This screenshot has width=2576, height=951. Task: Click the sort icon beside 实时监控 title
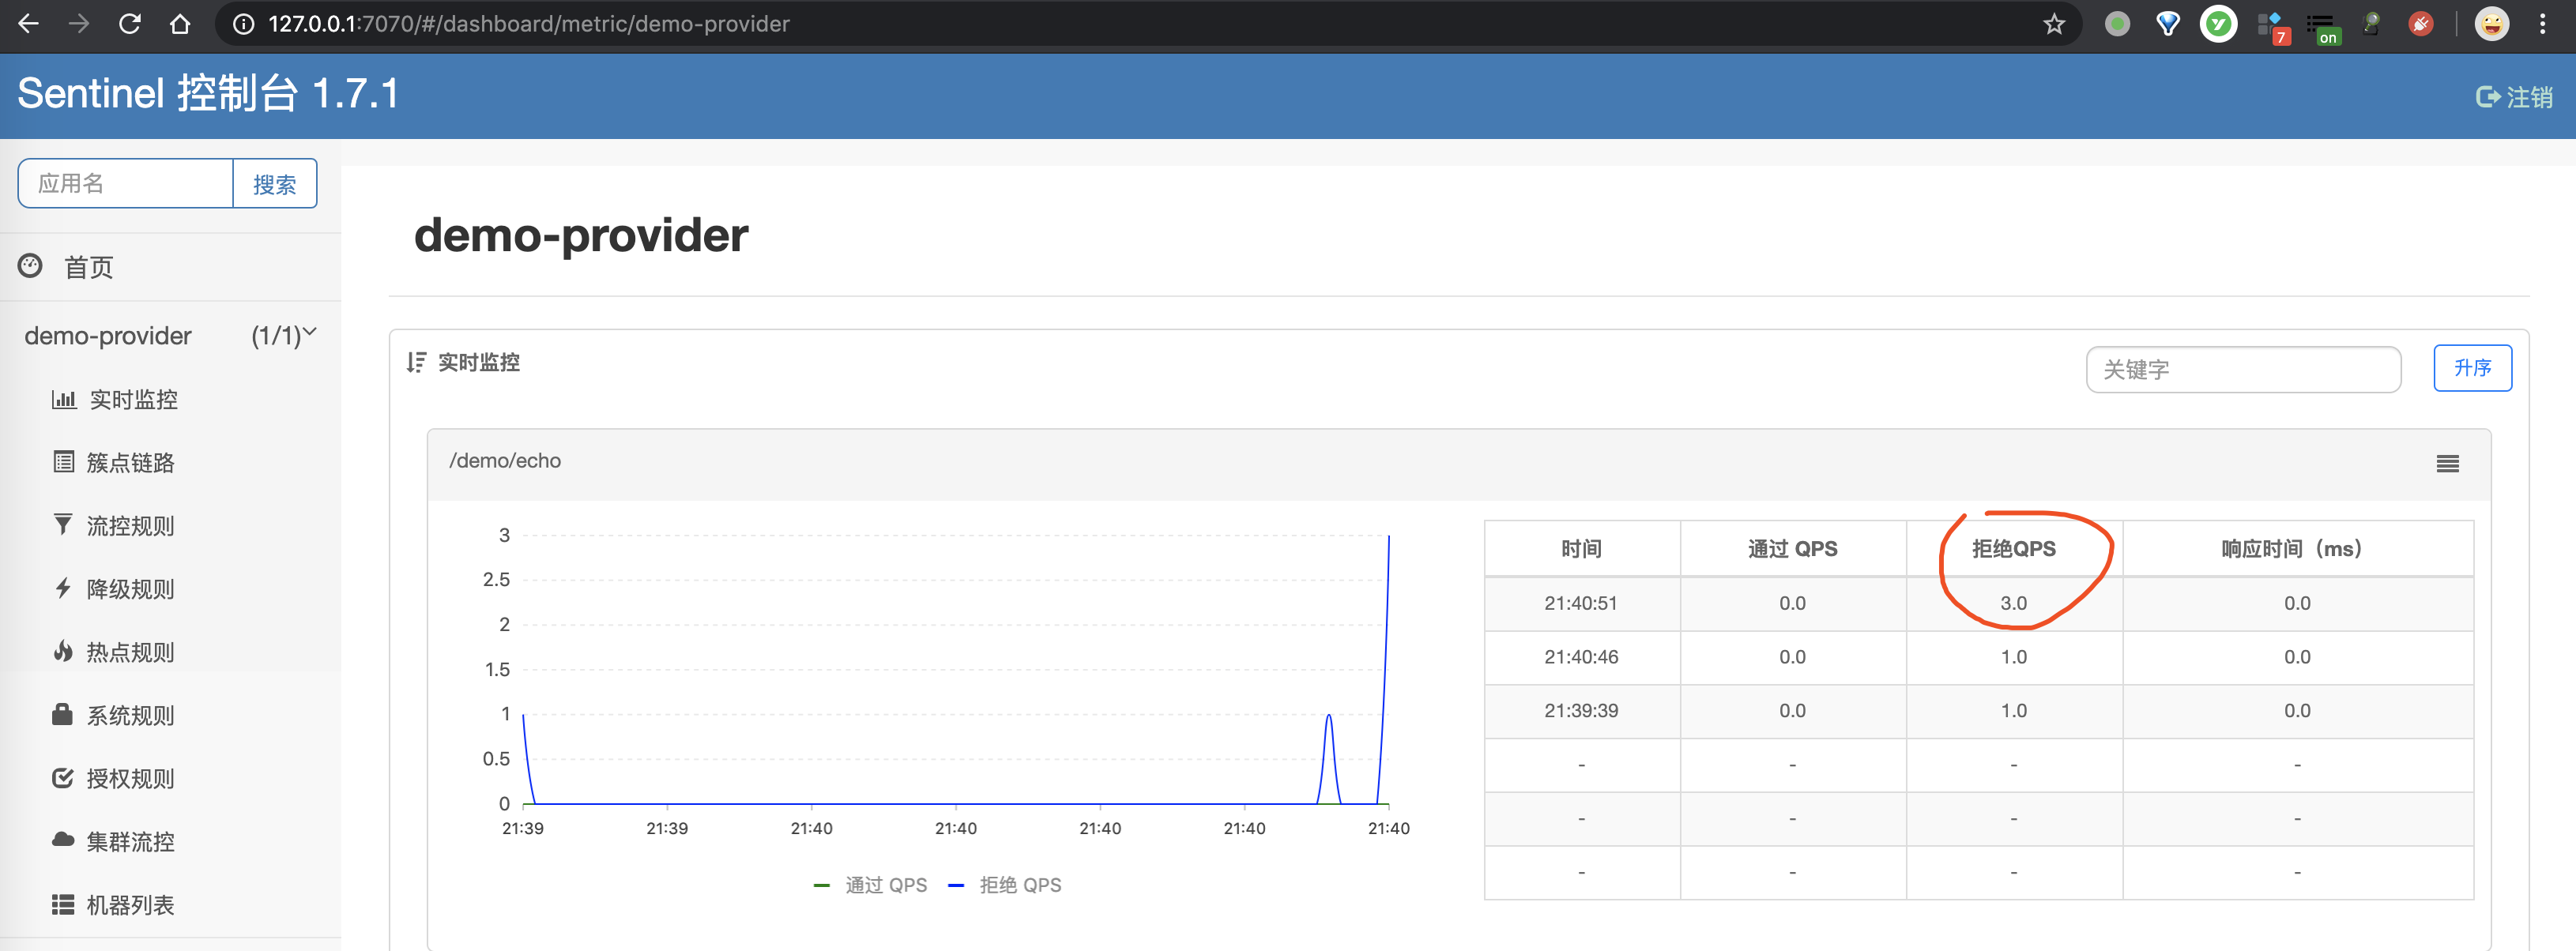point(414,362)
